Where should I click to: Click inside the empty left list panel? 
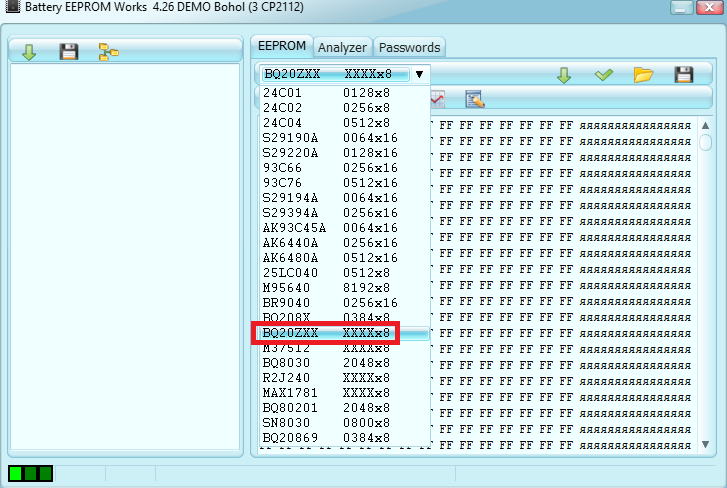click(x=125, y=256)
